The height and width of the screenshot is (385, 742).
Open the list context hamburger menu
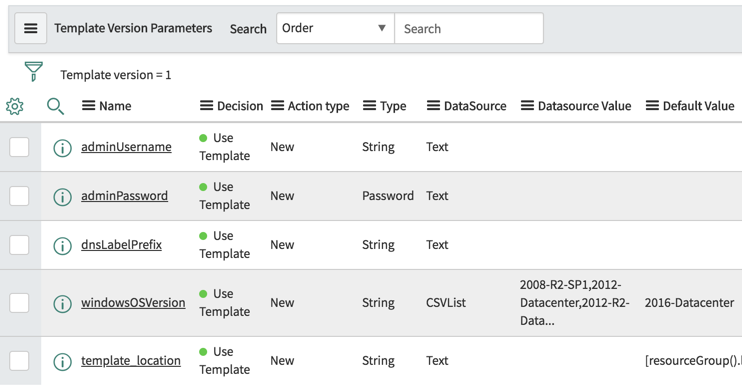pyautogui.click(x=31, y=28)
